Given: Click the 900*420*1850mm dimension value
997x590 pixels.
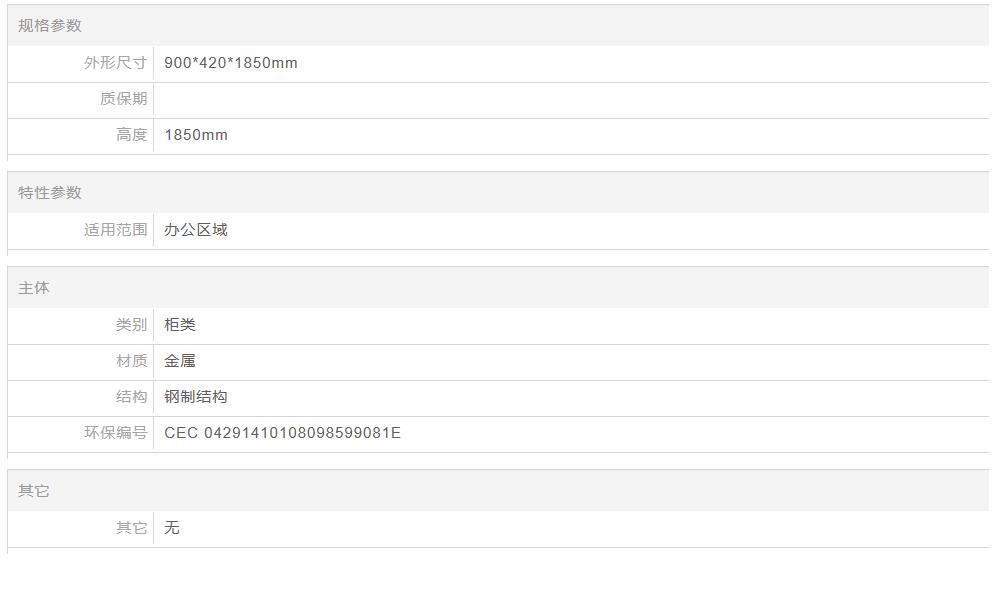Looking at the screenshot, I should click(x=231, y=63).
